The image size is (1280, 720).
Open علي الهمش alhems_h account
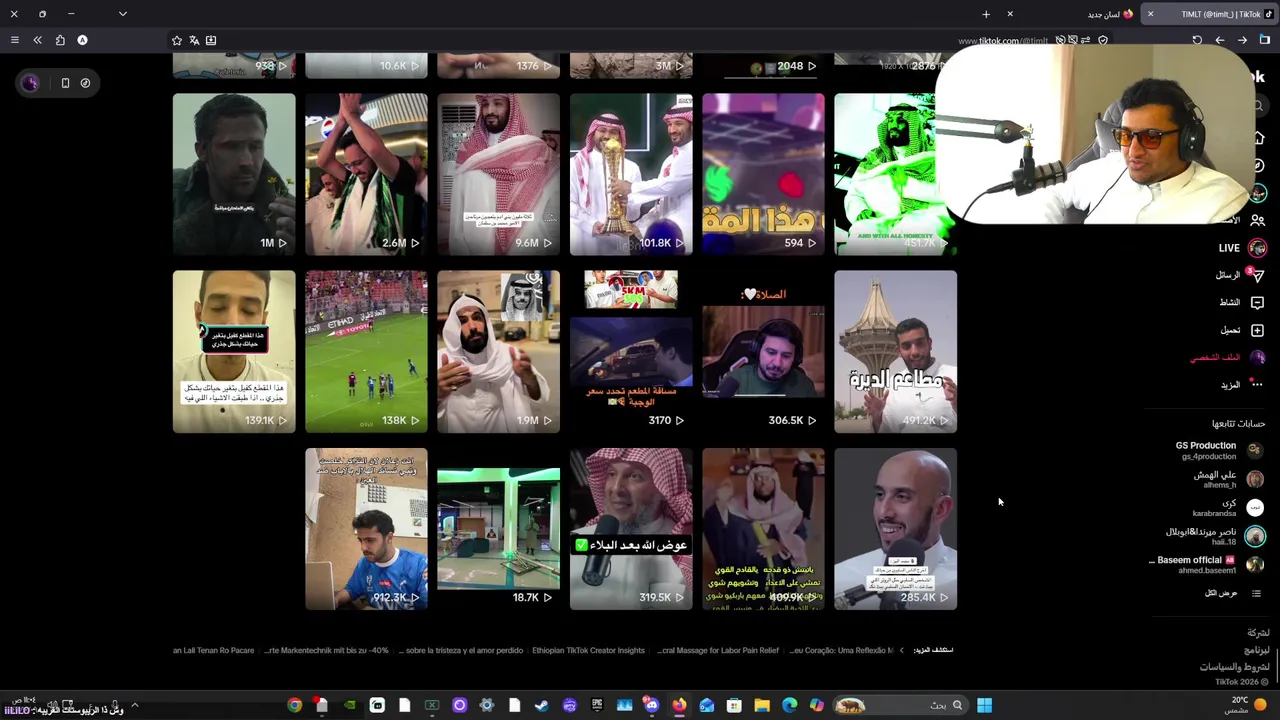pos(1229,479)
